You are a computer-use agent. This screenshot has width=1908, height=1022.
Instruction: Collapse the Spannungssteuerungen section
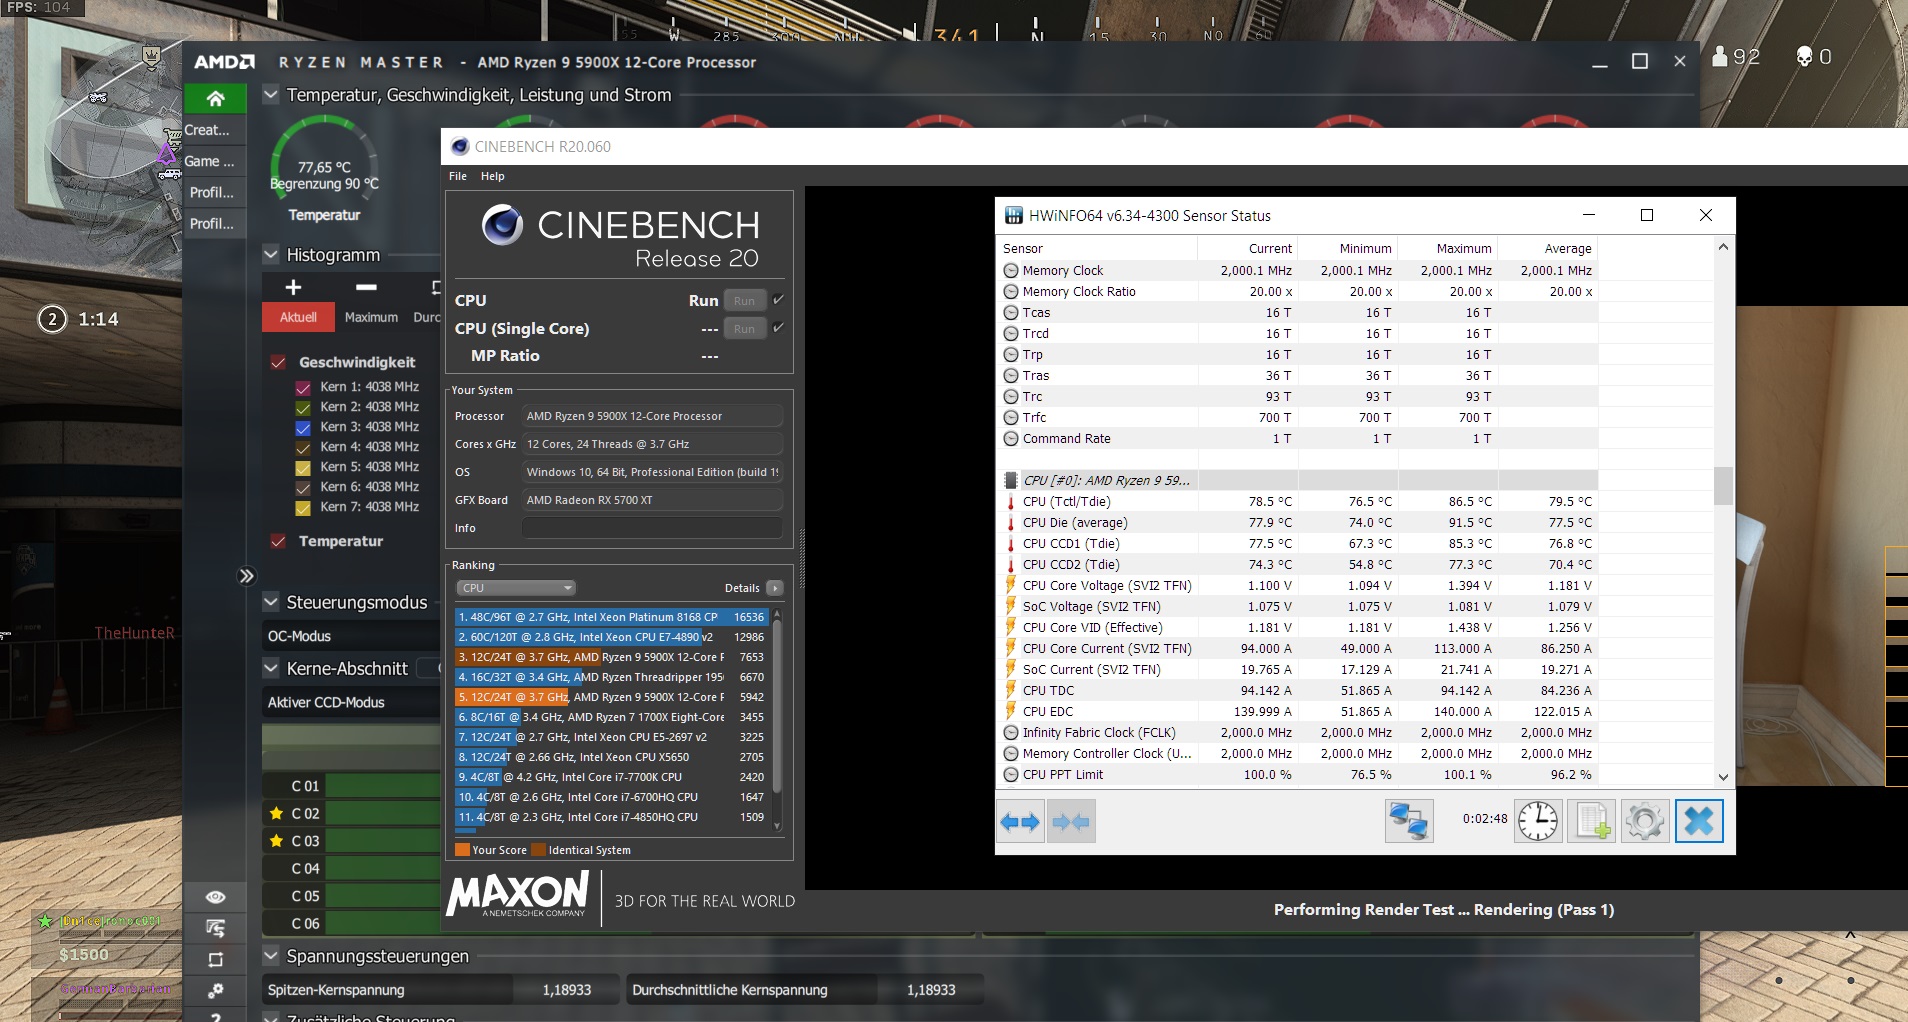270,956
